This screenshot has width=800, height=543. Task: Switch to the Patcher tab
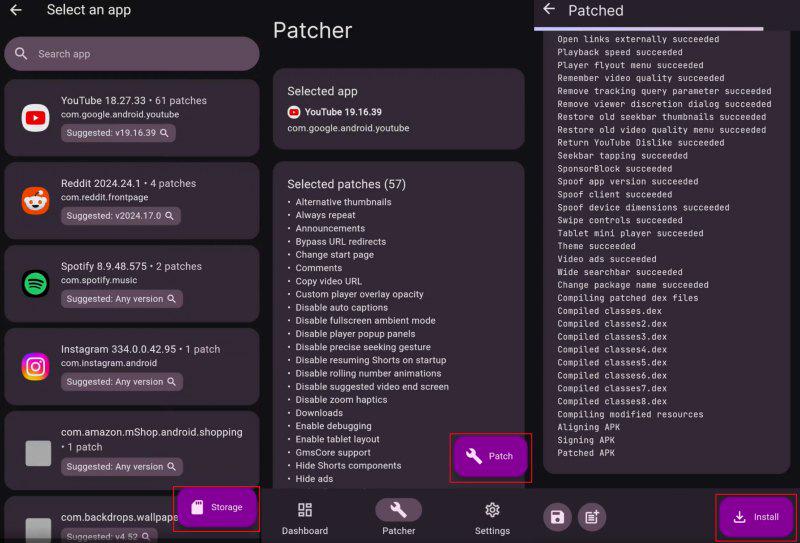pos(398,518)
